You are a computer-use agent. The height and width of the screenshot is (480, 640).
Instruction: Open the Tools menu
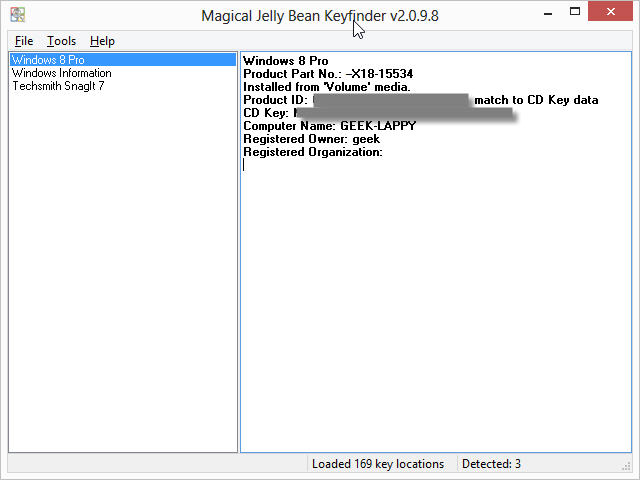[61, 41]
